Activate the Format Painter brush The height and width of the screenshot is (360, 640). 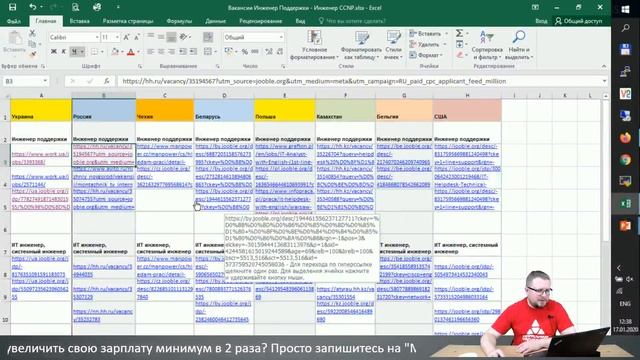click(x=32, y=54)
